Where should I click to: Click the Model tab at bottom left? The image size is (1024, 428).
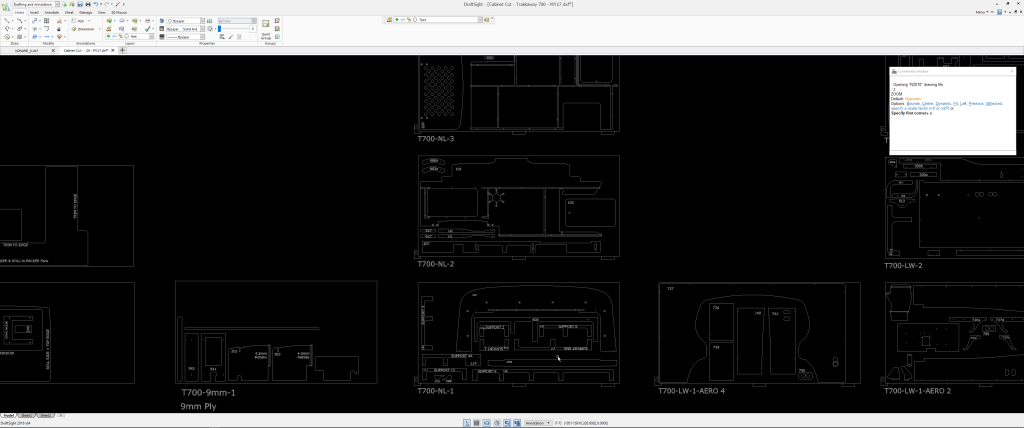point(8,414)
